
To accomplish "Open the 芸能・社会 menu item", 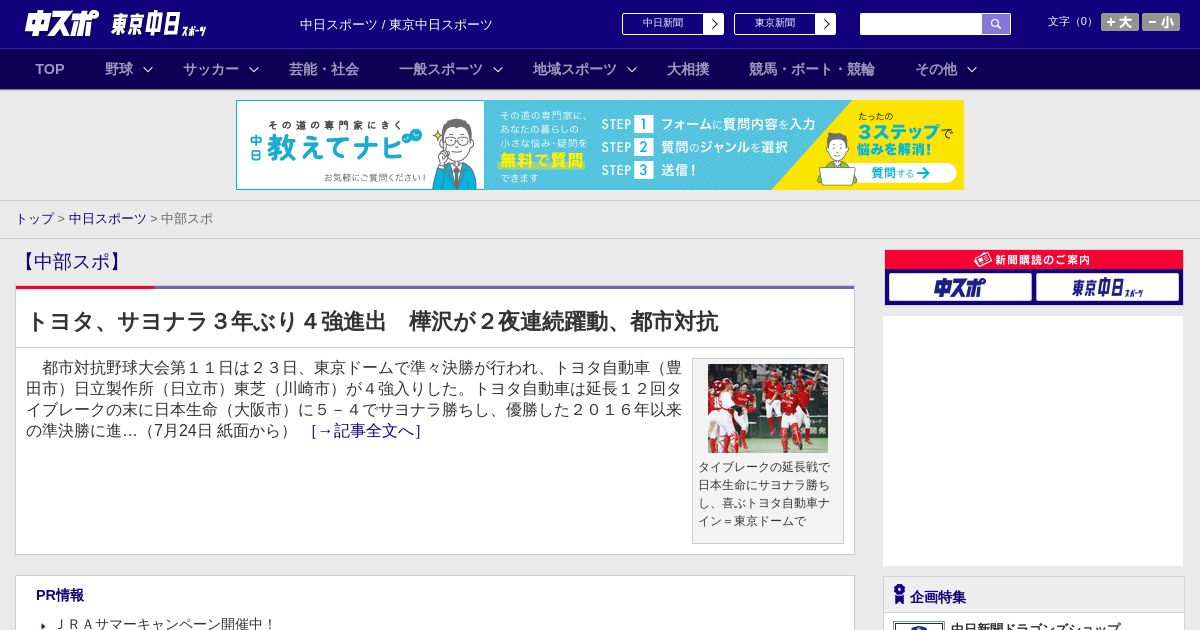I will tap(324, 69).
